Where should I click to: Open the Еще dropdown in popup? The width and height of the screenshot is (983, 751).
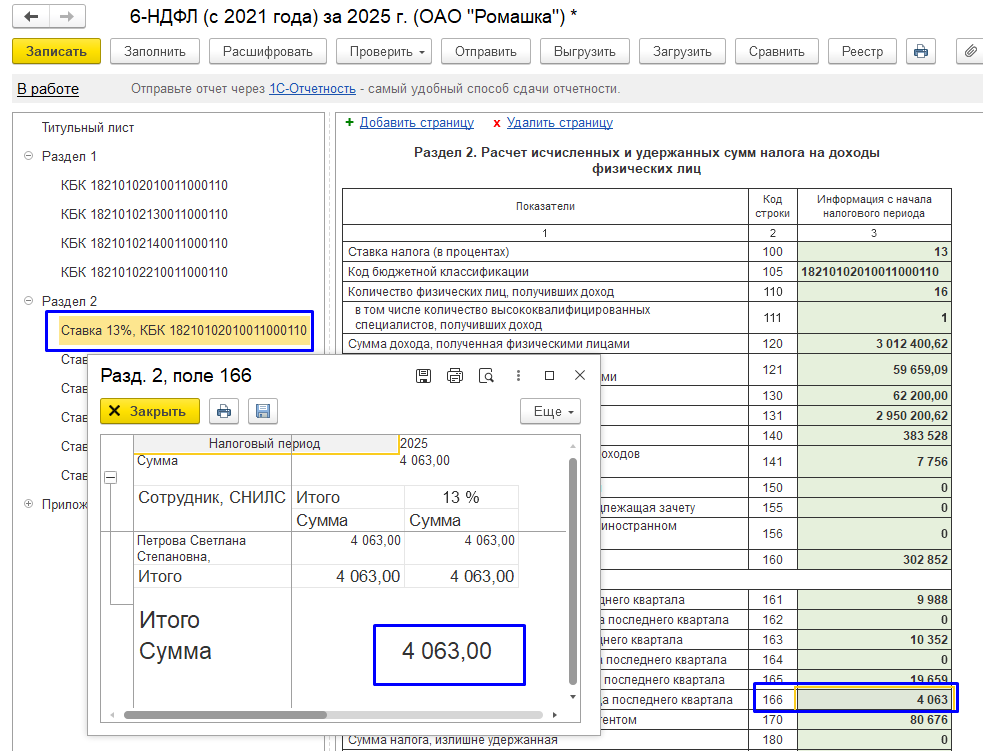coord(550,411)
